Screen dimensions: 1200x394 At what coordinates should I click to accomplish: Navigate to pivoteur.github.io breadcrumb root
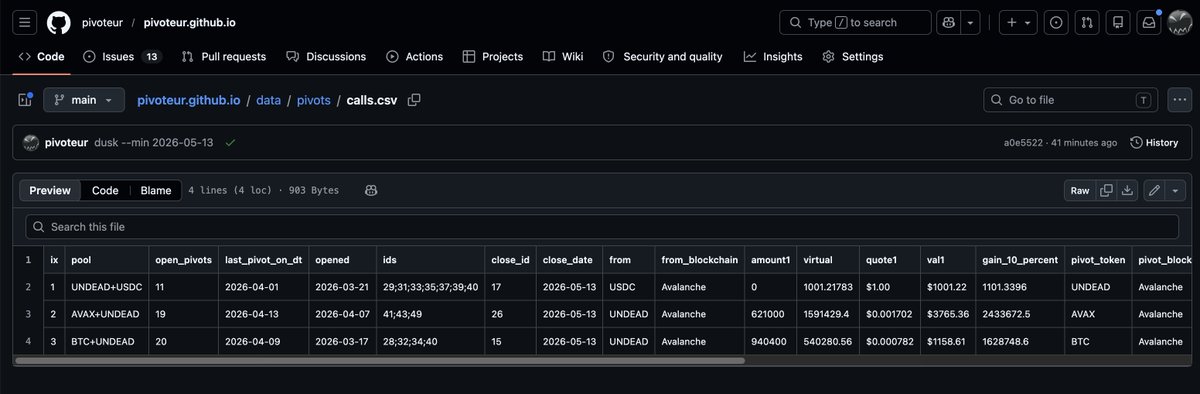(190, 100)
